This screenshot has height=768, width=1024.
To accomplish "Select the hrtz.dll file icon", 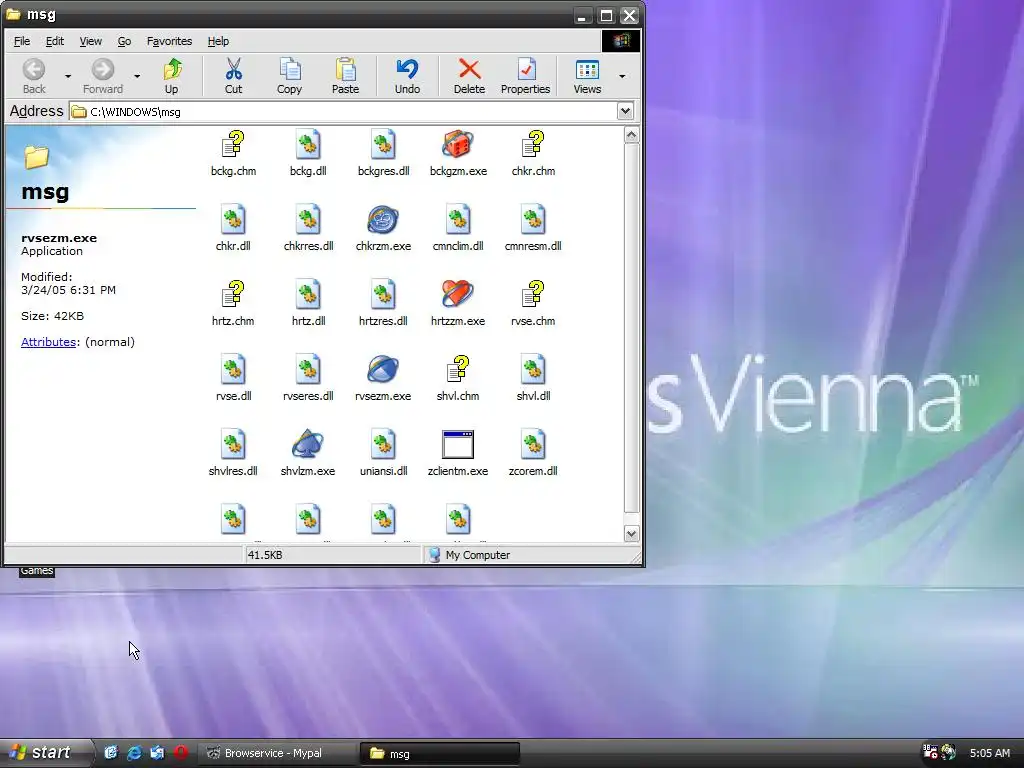I will pos(308,295).
